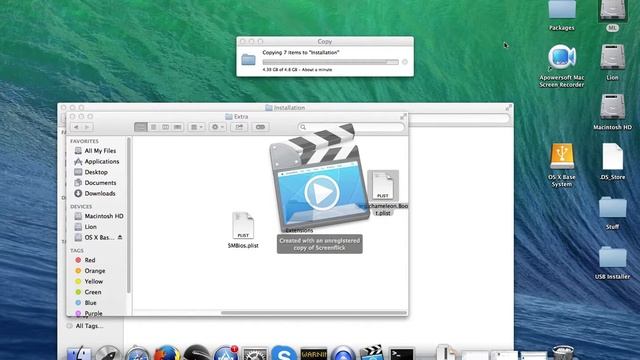Click the Extra window search field

tap(351, 127)
